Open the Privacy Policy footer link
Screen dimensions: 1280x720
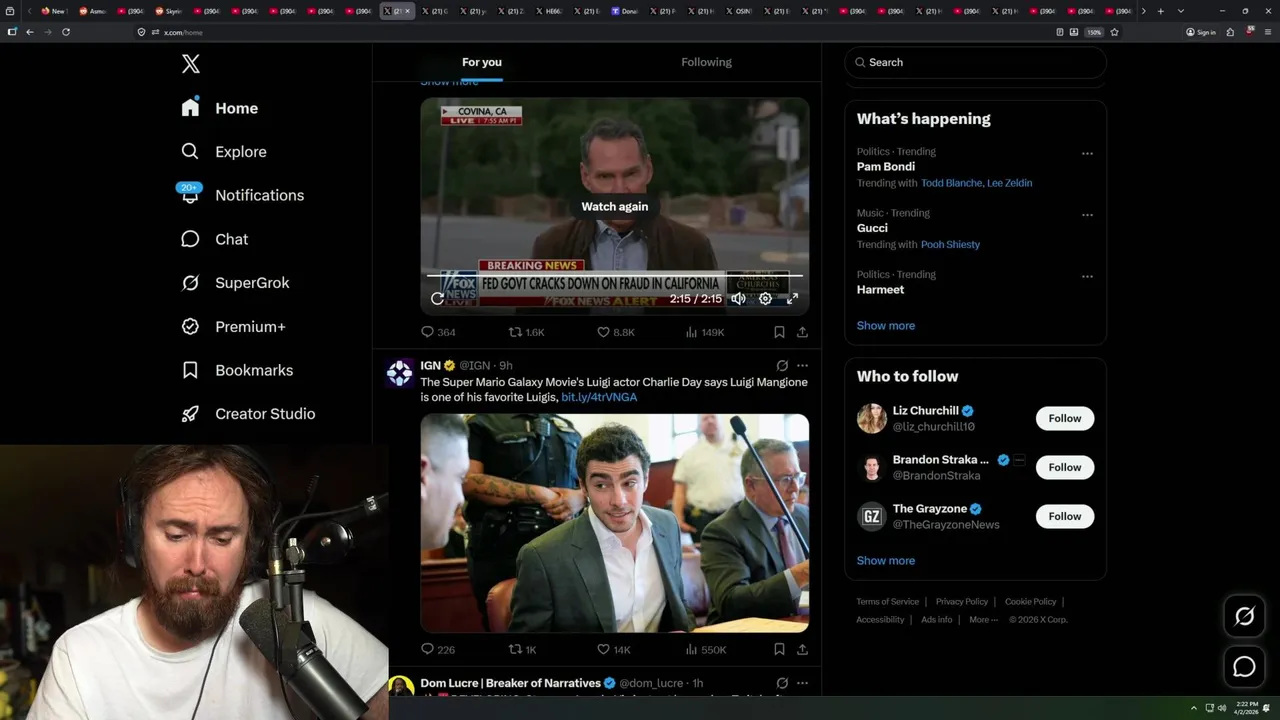coord(962,601)
